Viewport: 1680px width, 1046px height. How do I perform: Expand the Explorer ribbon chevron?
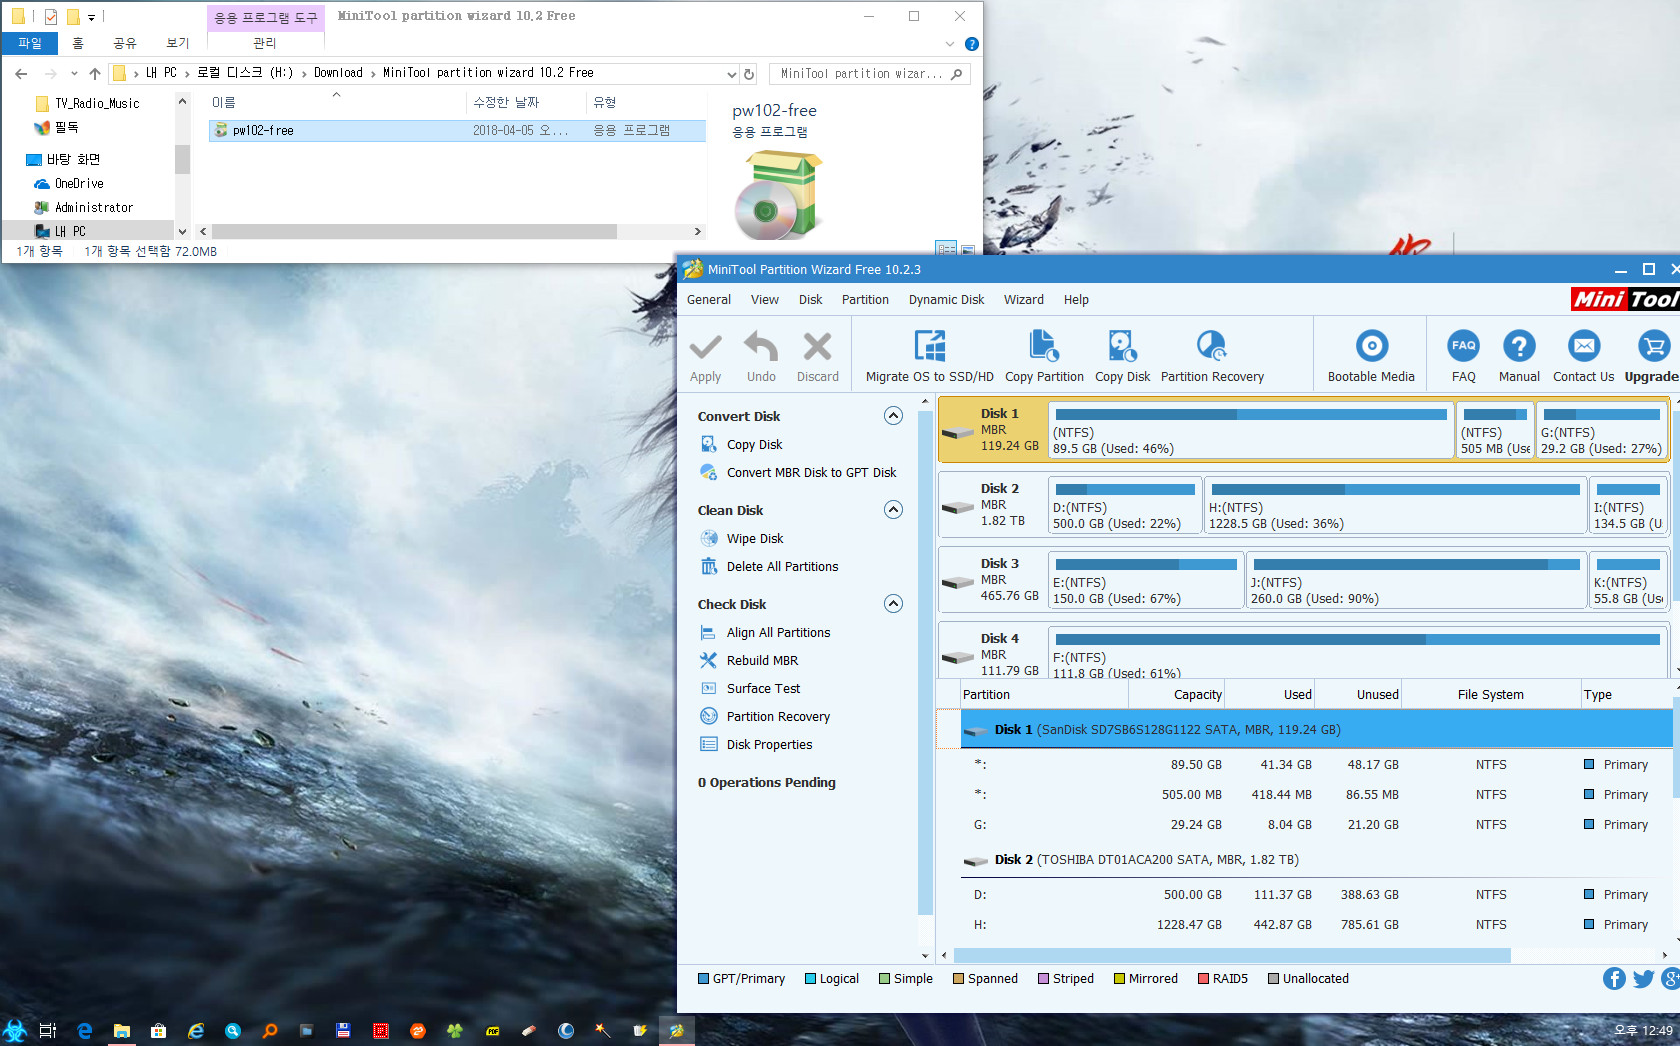pyautogui.click(x=950, y=44)
